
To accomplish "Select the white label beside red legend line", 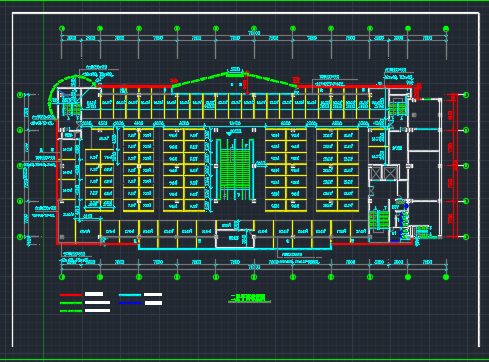I will tap(94, 294).
